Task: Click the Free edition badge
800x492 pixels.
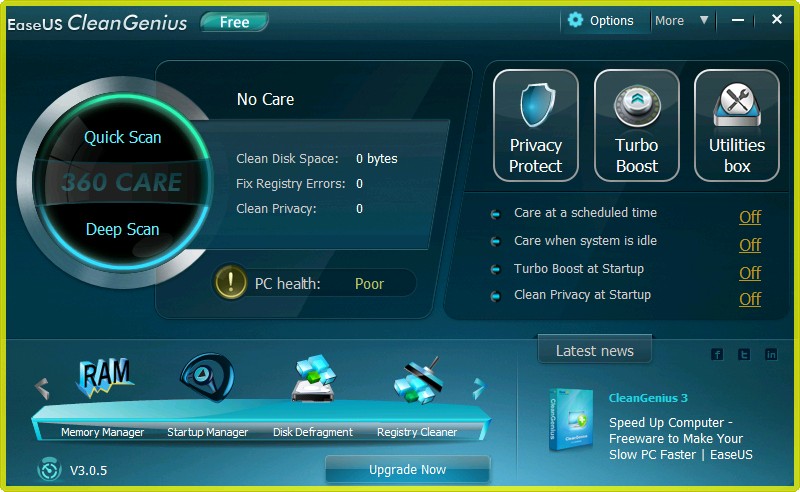Action: tap(234, 22)
